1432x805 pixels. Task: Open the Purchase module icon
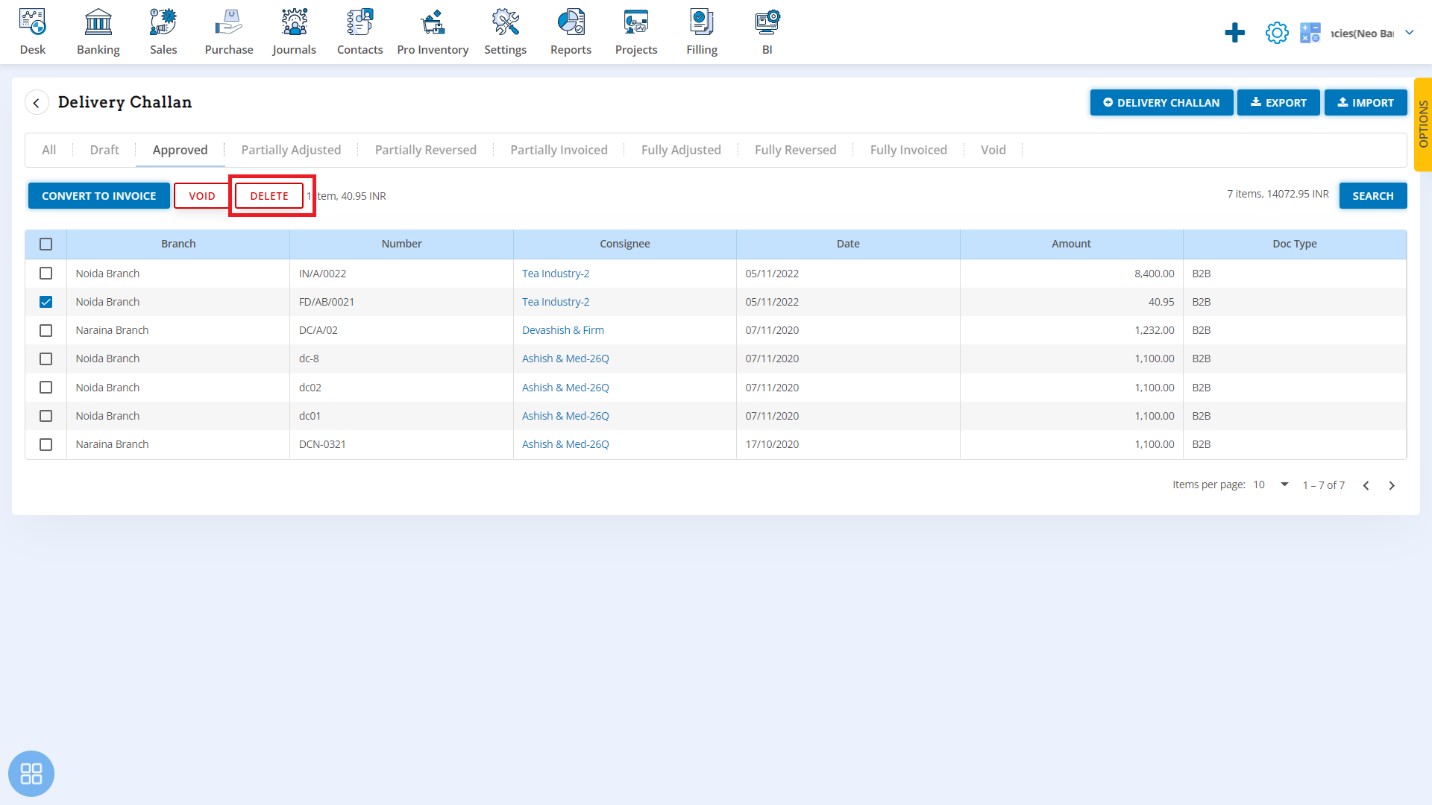click(229, 21)
